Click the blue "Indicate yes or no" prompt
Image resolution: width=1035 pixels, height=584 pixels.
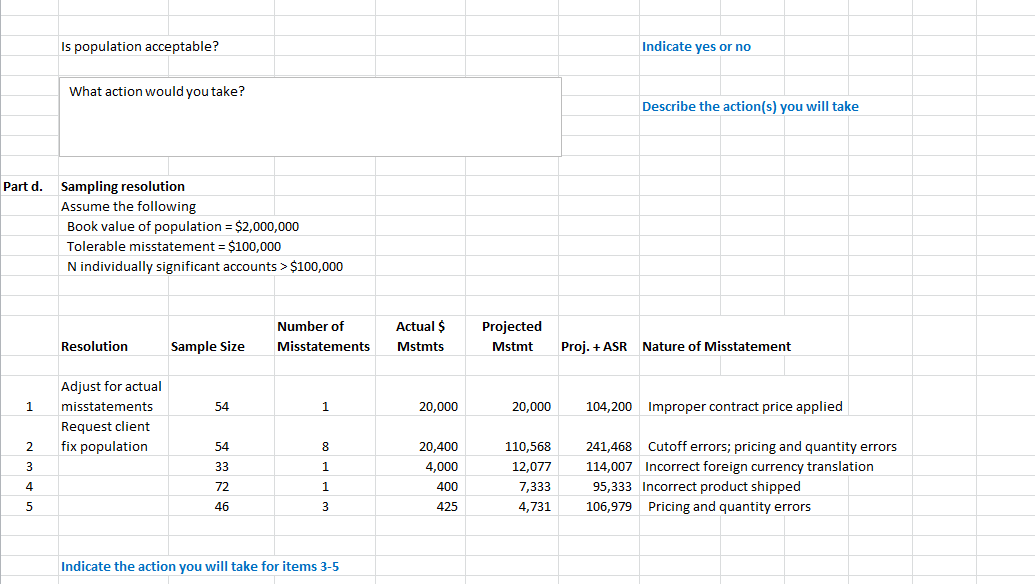697,46
